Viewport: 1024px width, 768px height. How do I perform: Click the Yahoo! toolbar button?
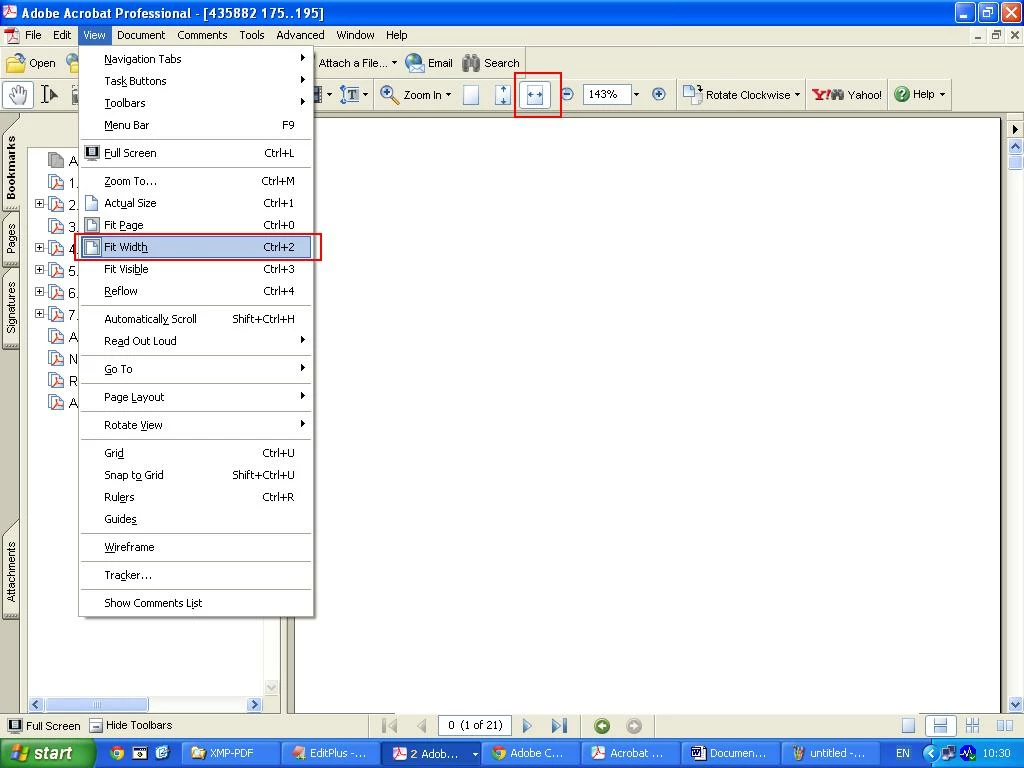846,95
